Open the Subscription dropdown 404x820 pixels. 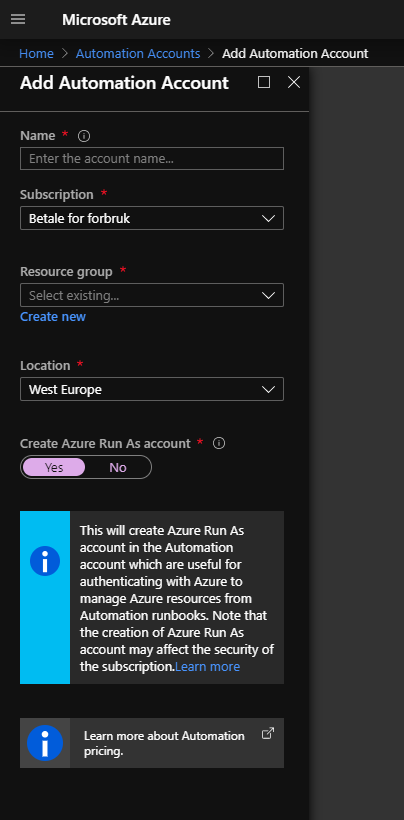click(x=152, y=218)
